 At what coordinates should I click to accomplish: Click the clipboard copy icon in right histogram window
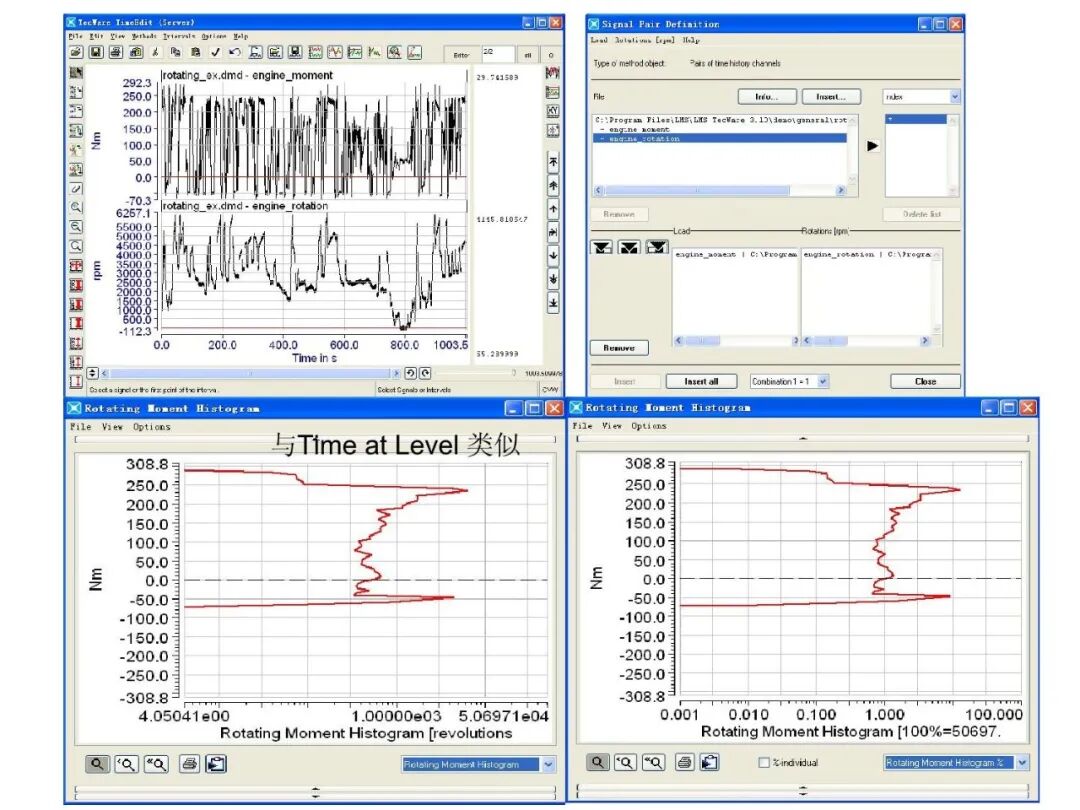[709, 762]
